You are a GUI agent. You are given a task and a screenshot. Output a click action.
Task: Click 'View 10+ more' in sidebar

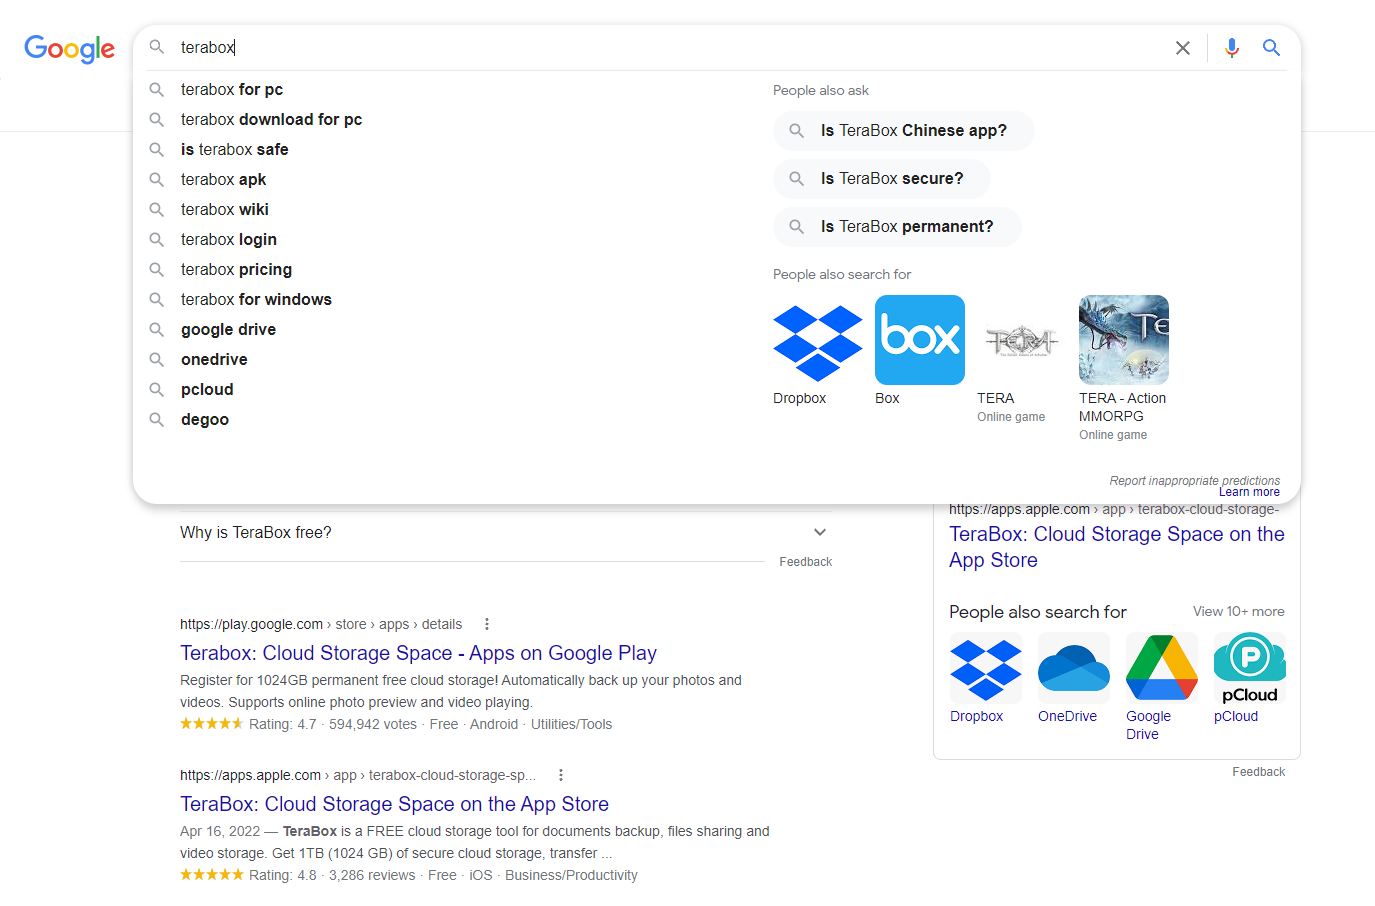click(x=1238, y=611)
